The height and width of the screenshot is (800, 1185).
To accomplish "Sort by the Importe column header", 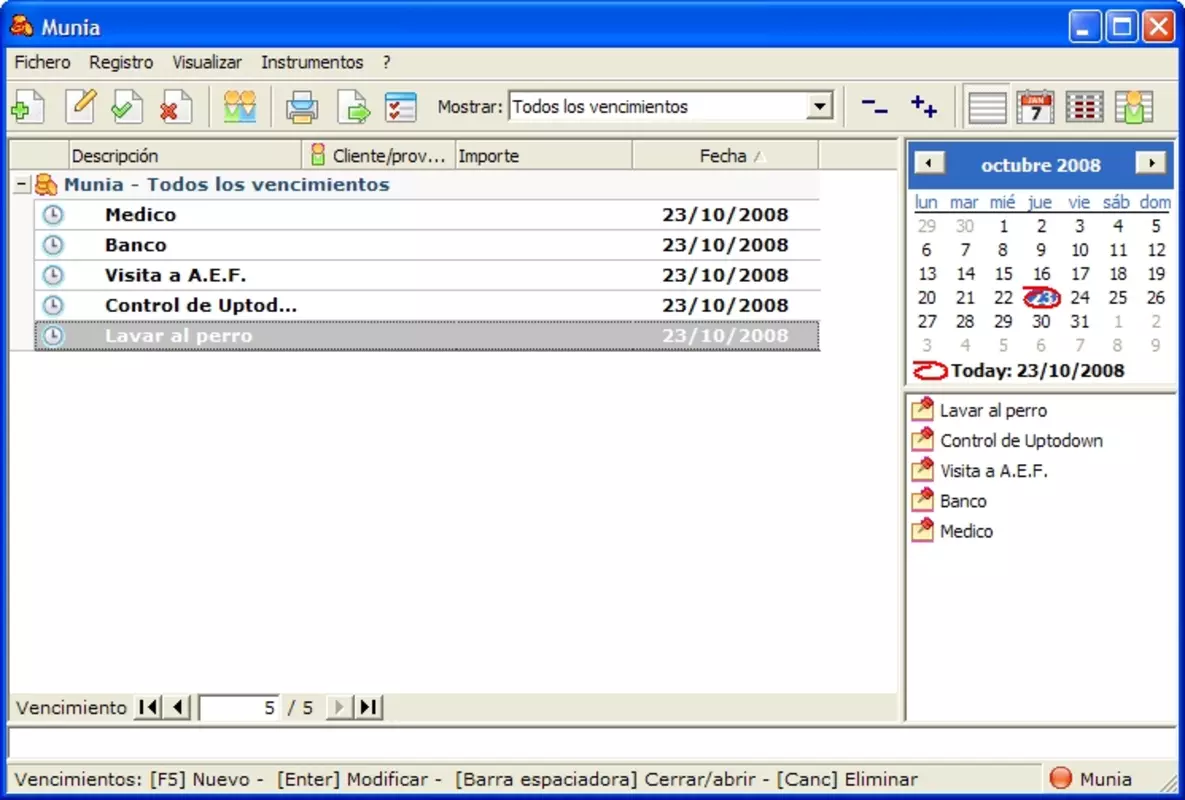I will click(543, 156).
